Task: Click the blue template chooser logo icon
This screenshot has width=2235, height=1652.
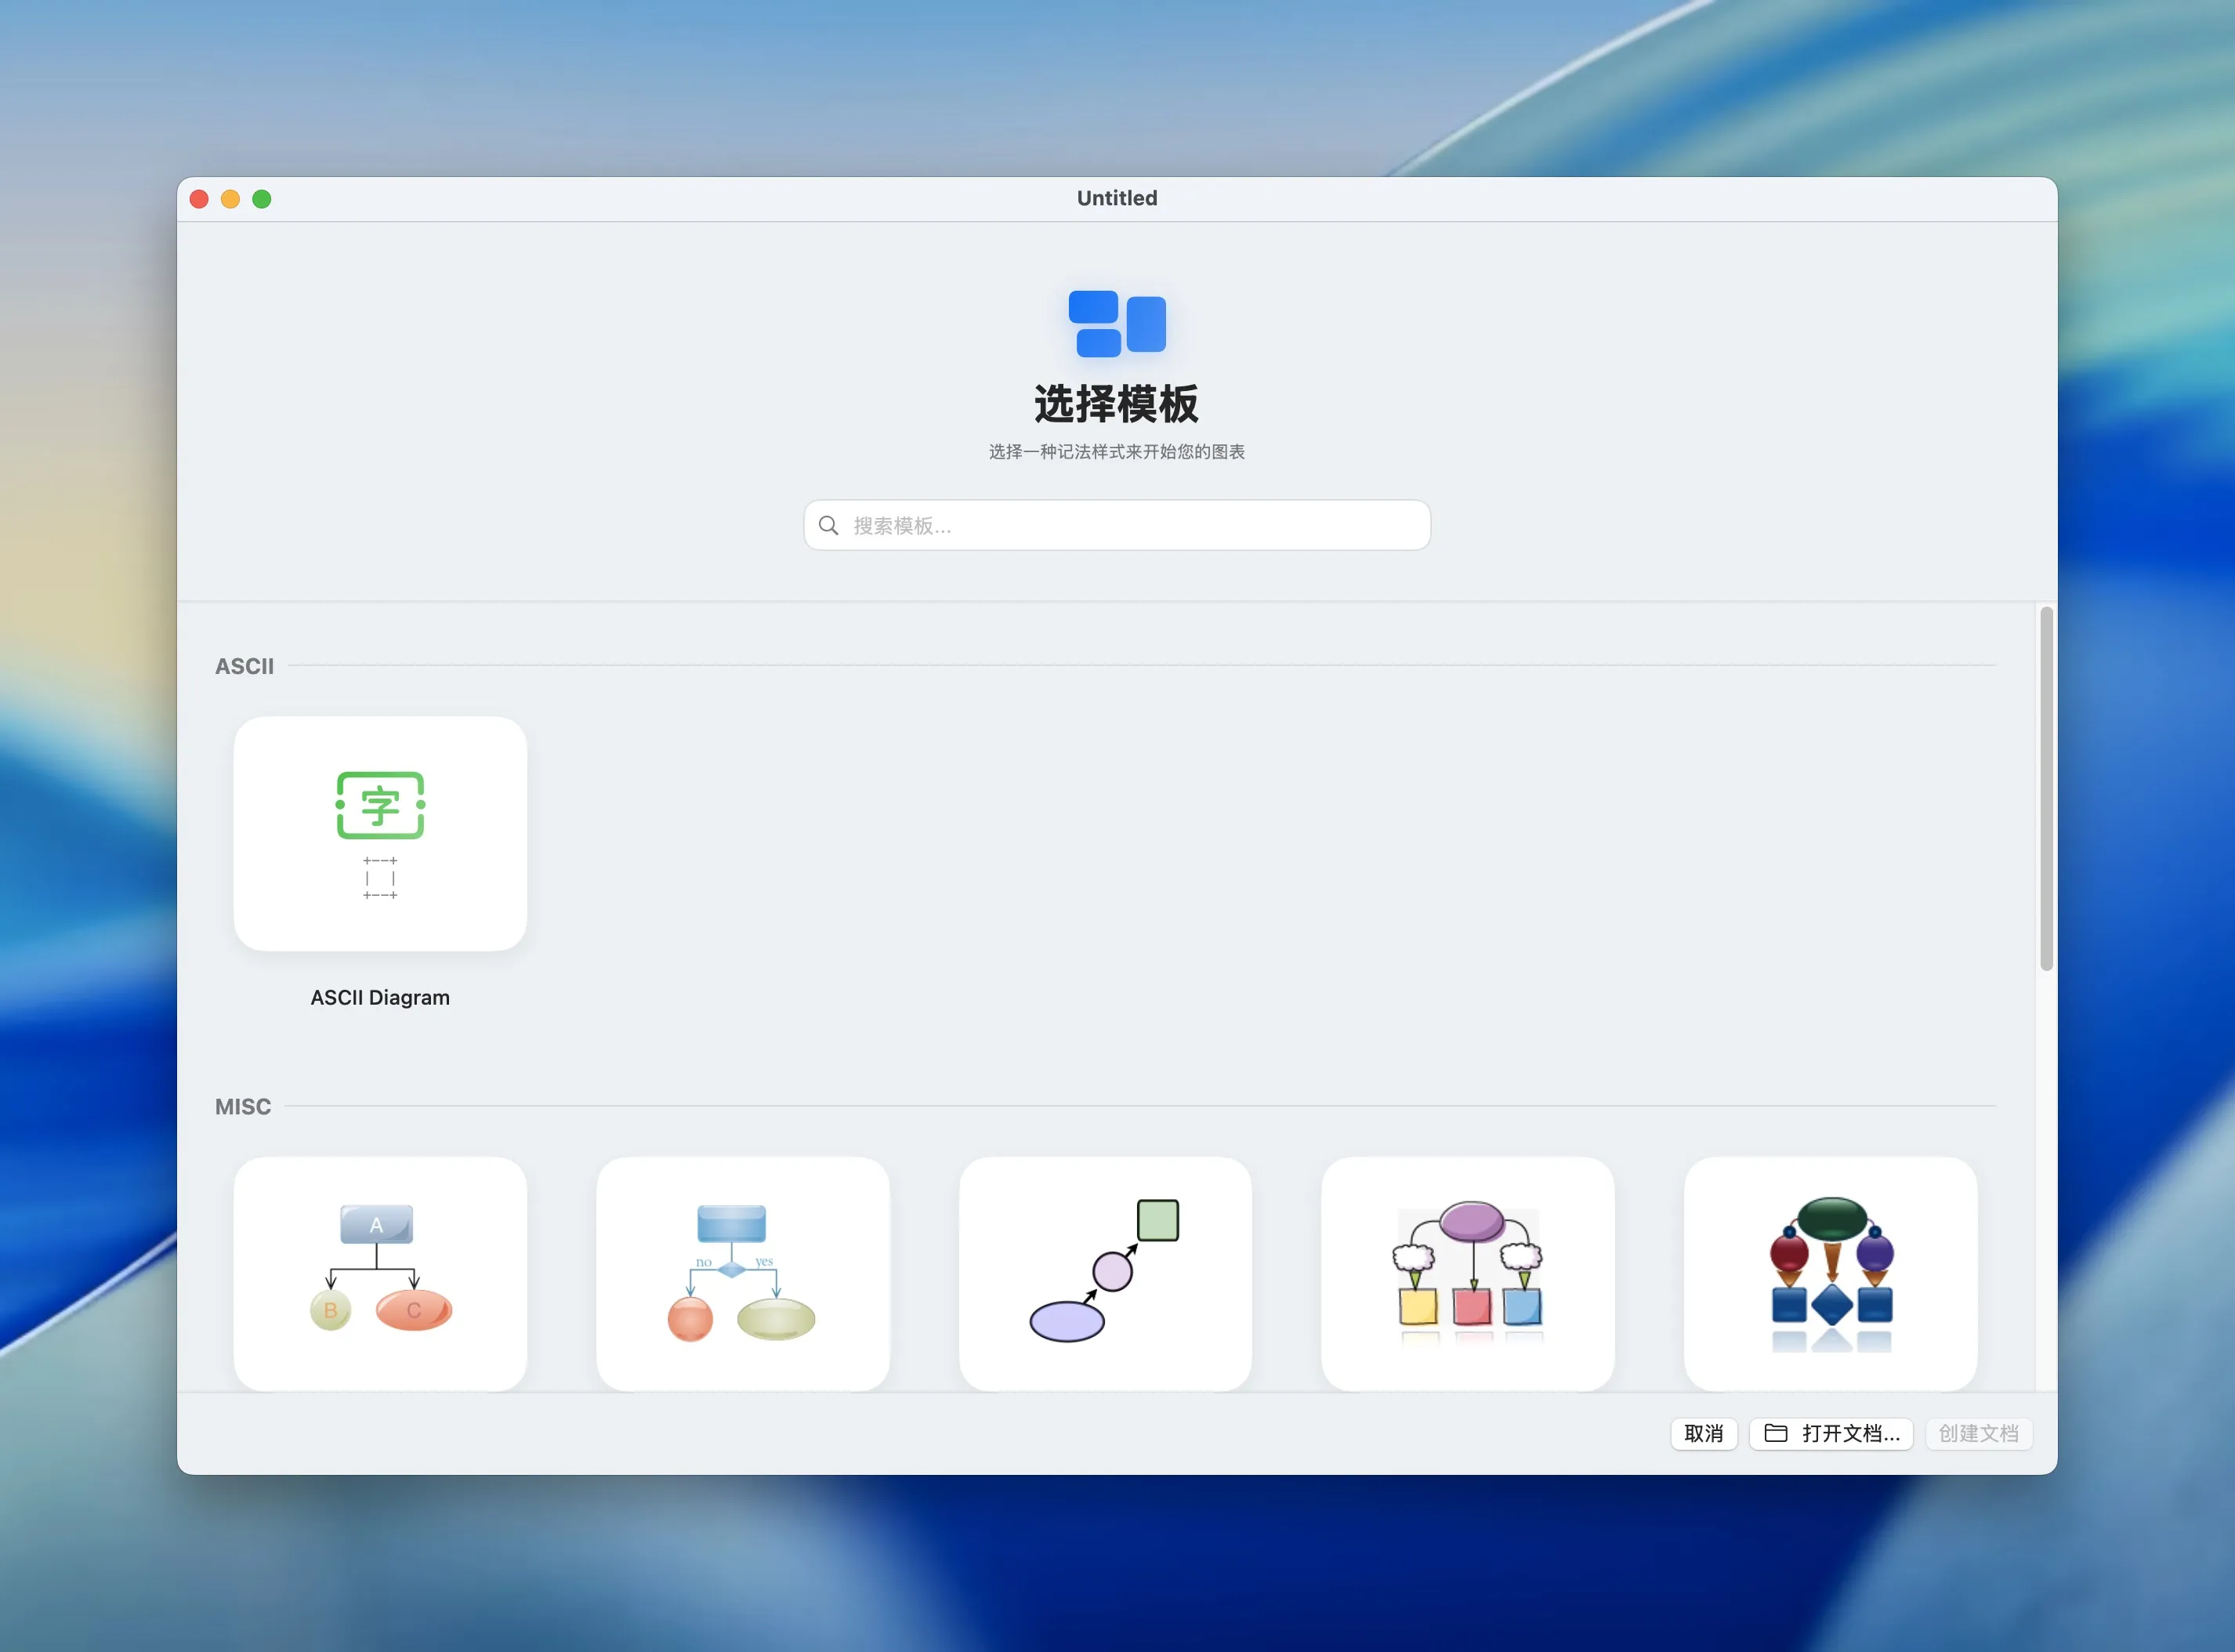Action: [x=1117, y=323]
